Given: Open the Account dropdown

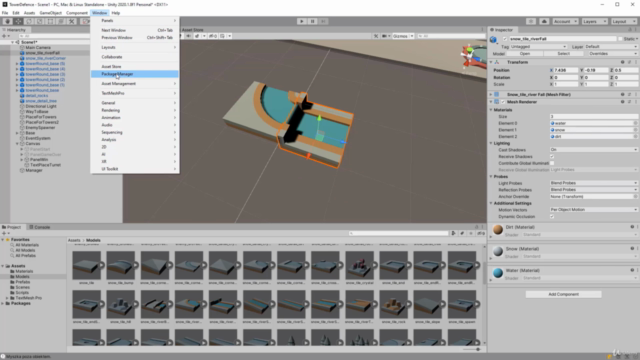Looking at the screenshot, I should pos(565,21).
